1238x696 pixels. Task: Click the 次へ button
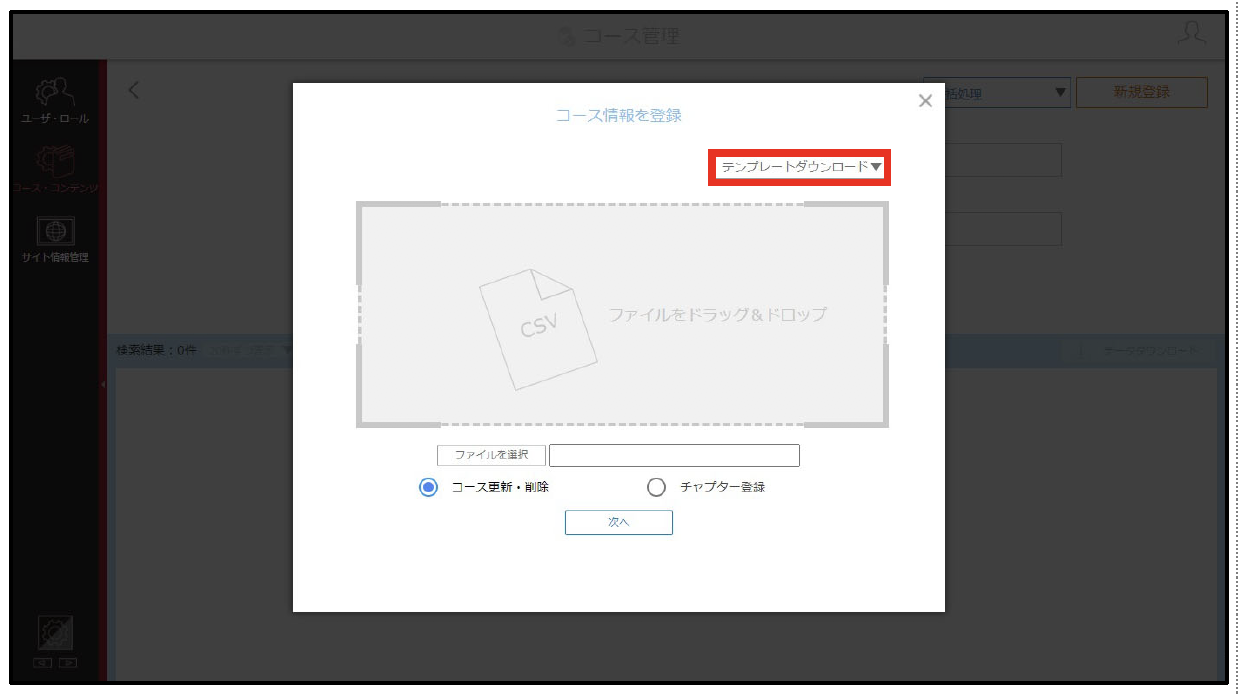(619, 522)
